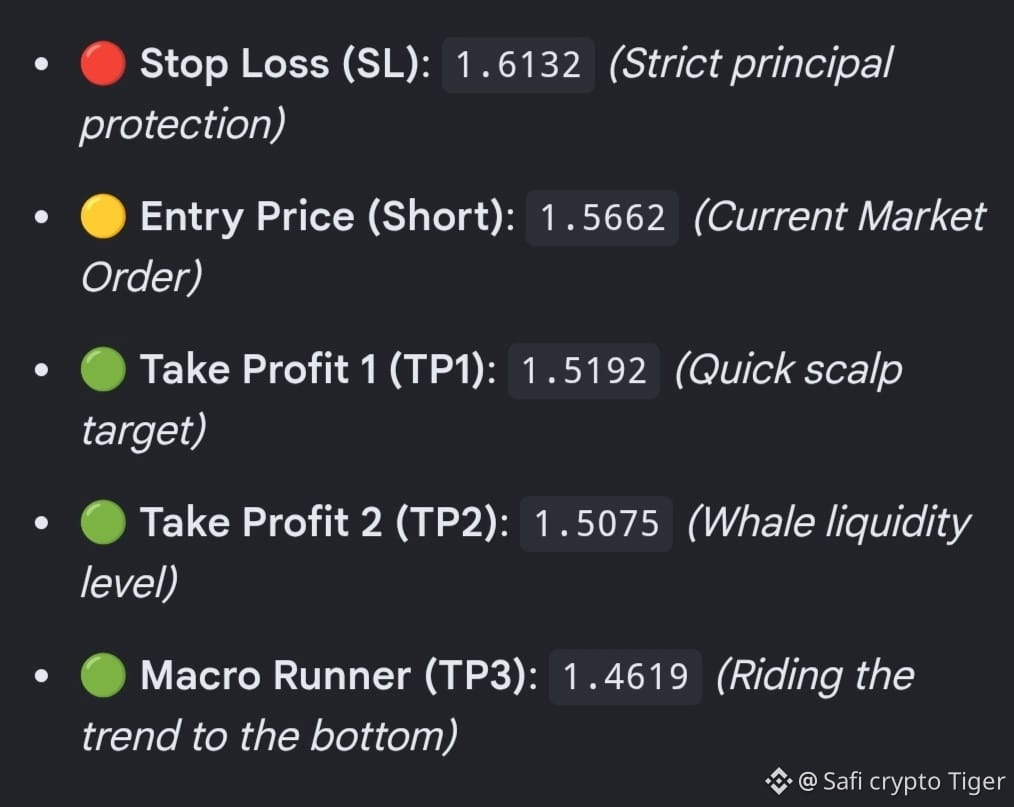
Task: Click the green circle beside Take Profit 2
Action: coord(103,522)
